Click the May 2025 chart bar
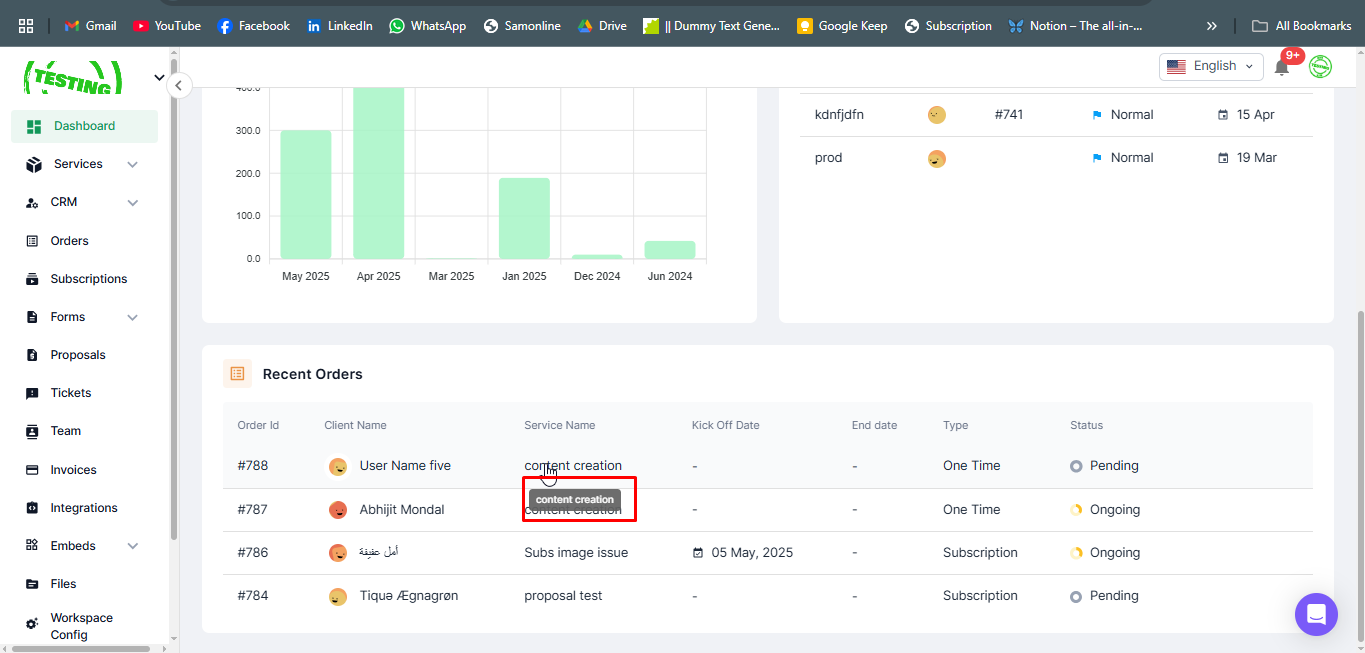The width and height of the screenshot is (1365, 653). click(305, 195)
